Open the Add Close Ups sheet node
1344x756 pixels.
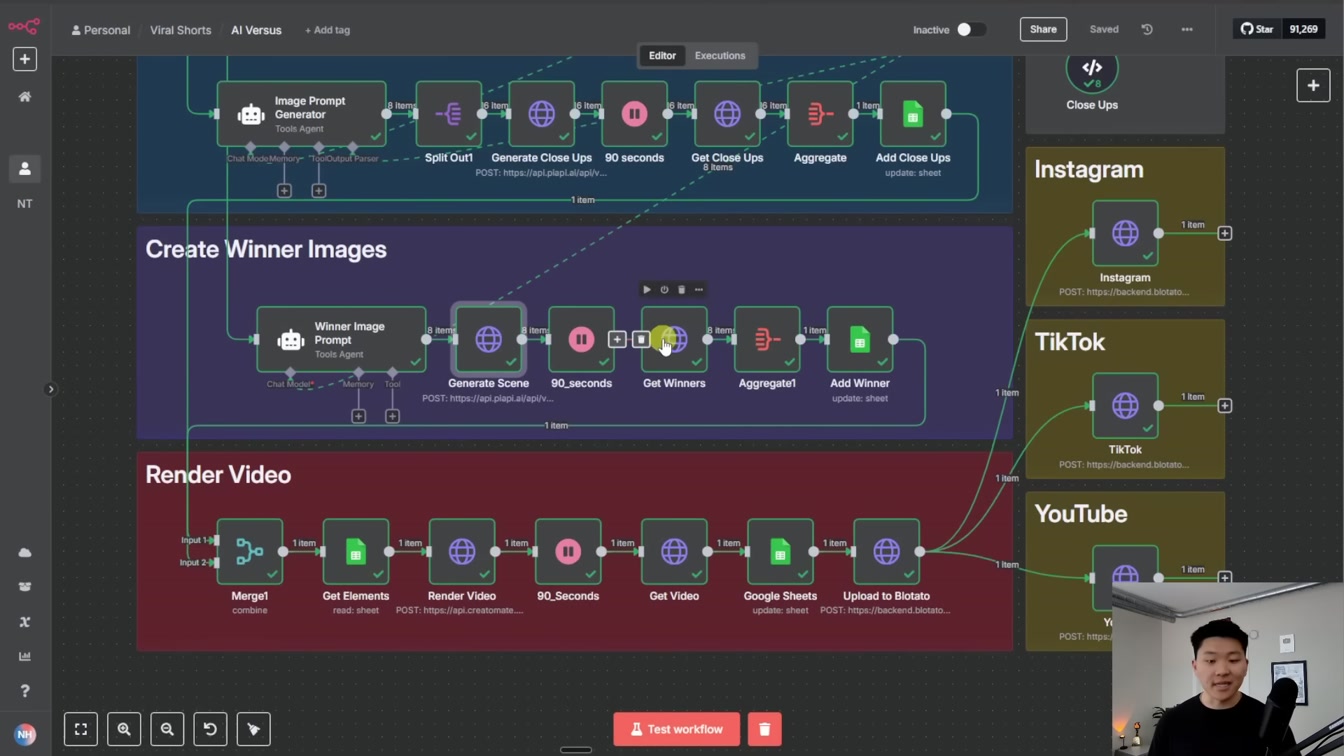(913, 114)
